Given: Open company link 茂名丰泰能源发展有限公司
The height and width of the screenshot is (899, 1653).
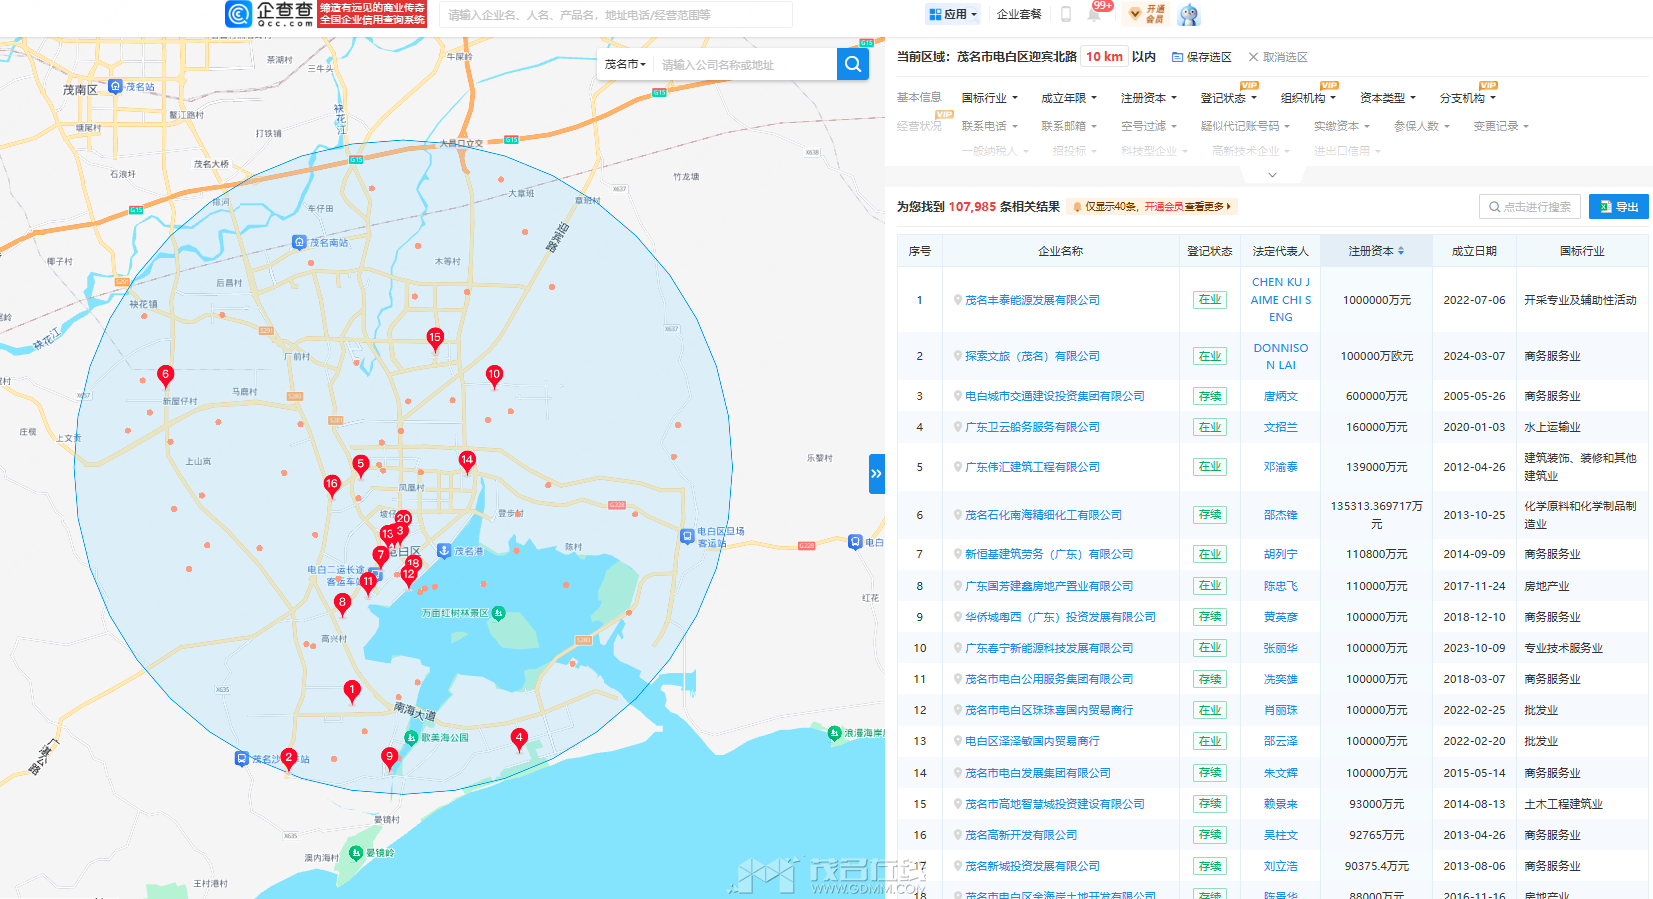Looking at the screenshot, I should click(1032, 300).
